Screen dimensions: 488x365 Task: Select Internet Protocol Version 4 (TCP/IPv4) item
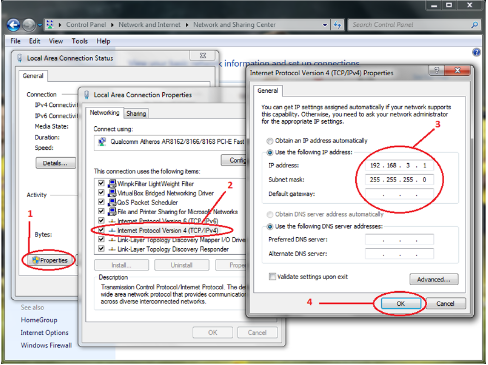pos(168,230)
